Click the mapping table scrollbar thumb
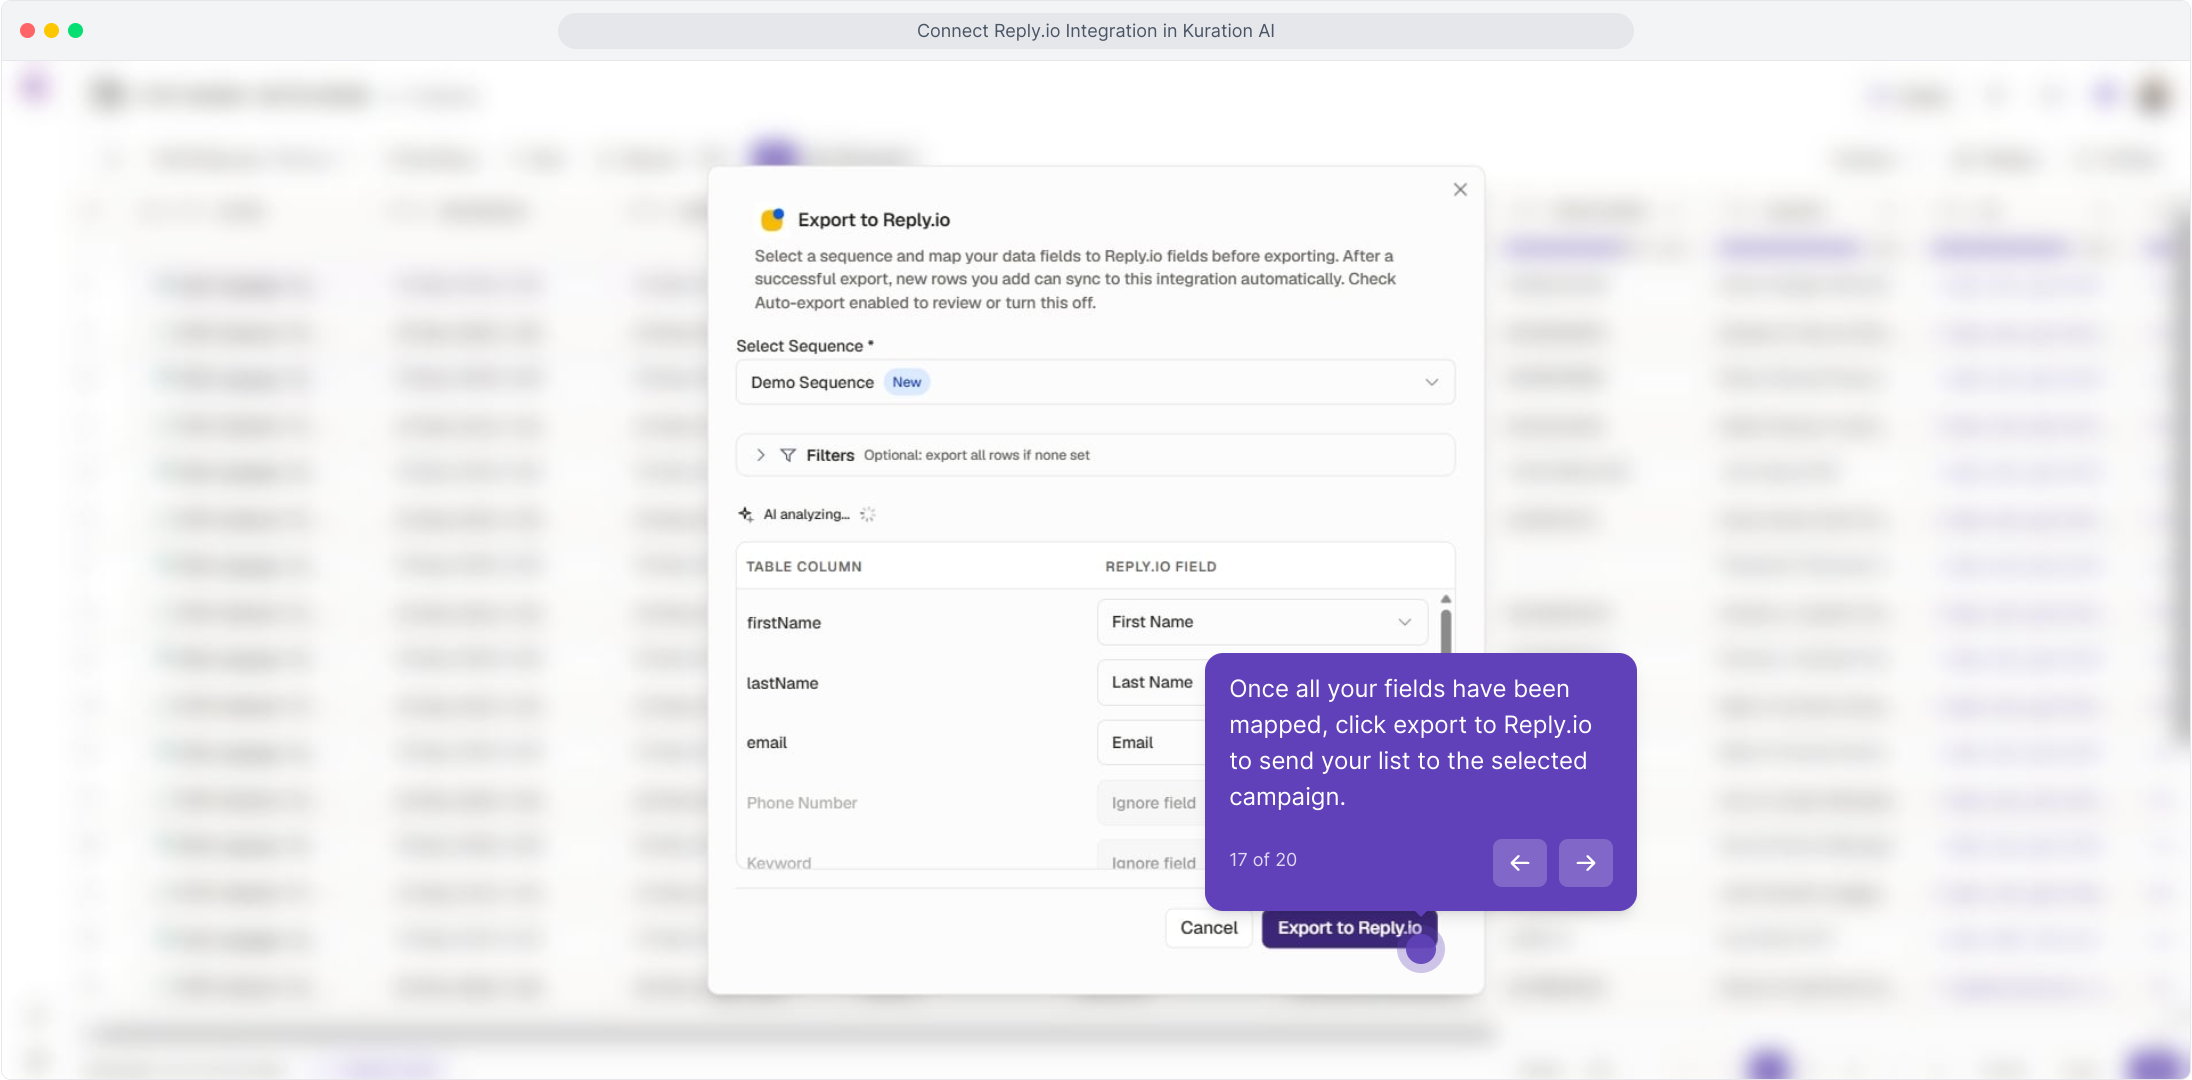This screenshot has width=2192, height=1080. tap(1446, 631)
